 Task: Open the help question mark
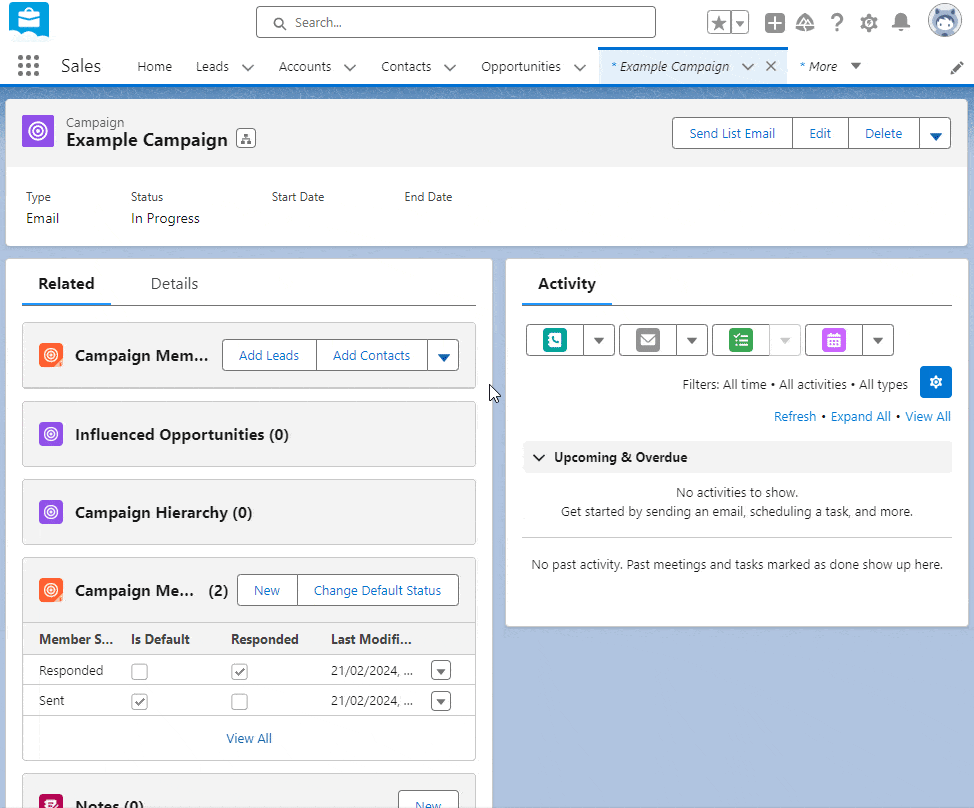(837, 23)
